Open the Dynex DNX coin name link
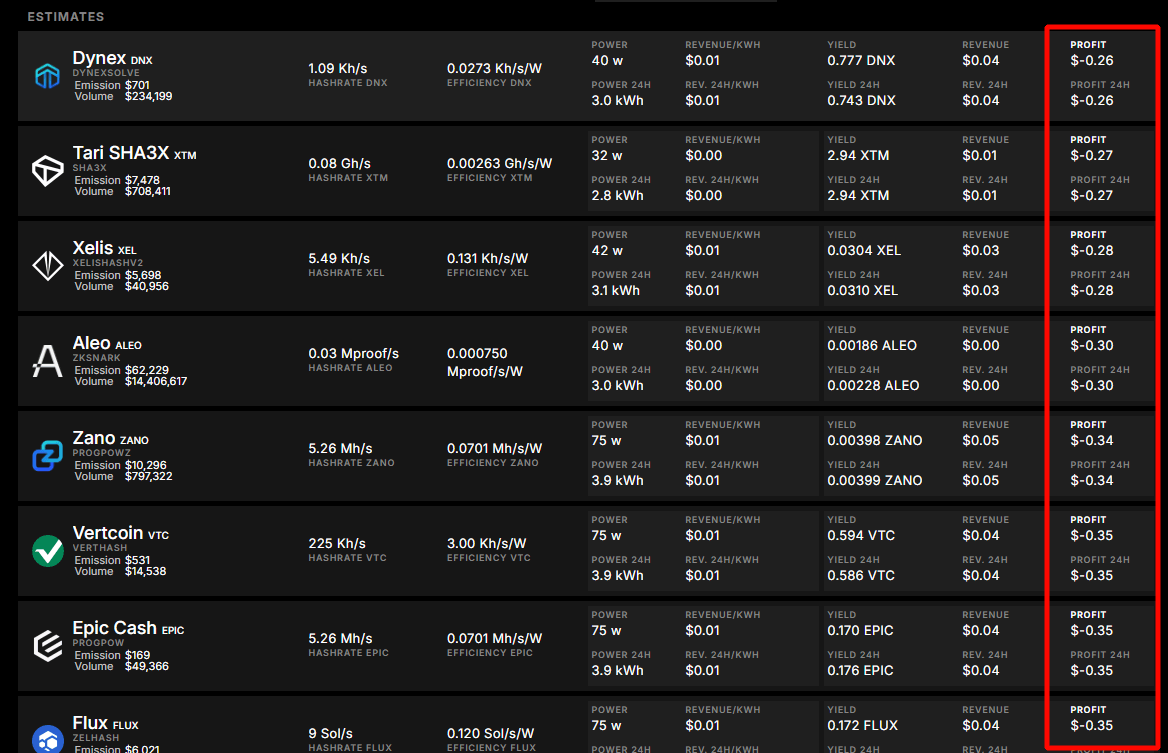 pos(112,59)
